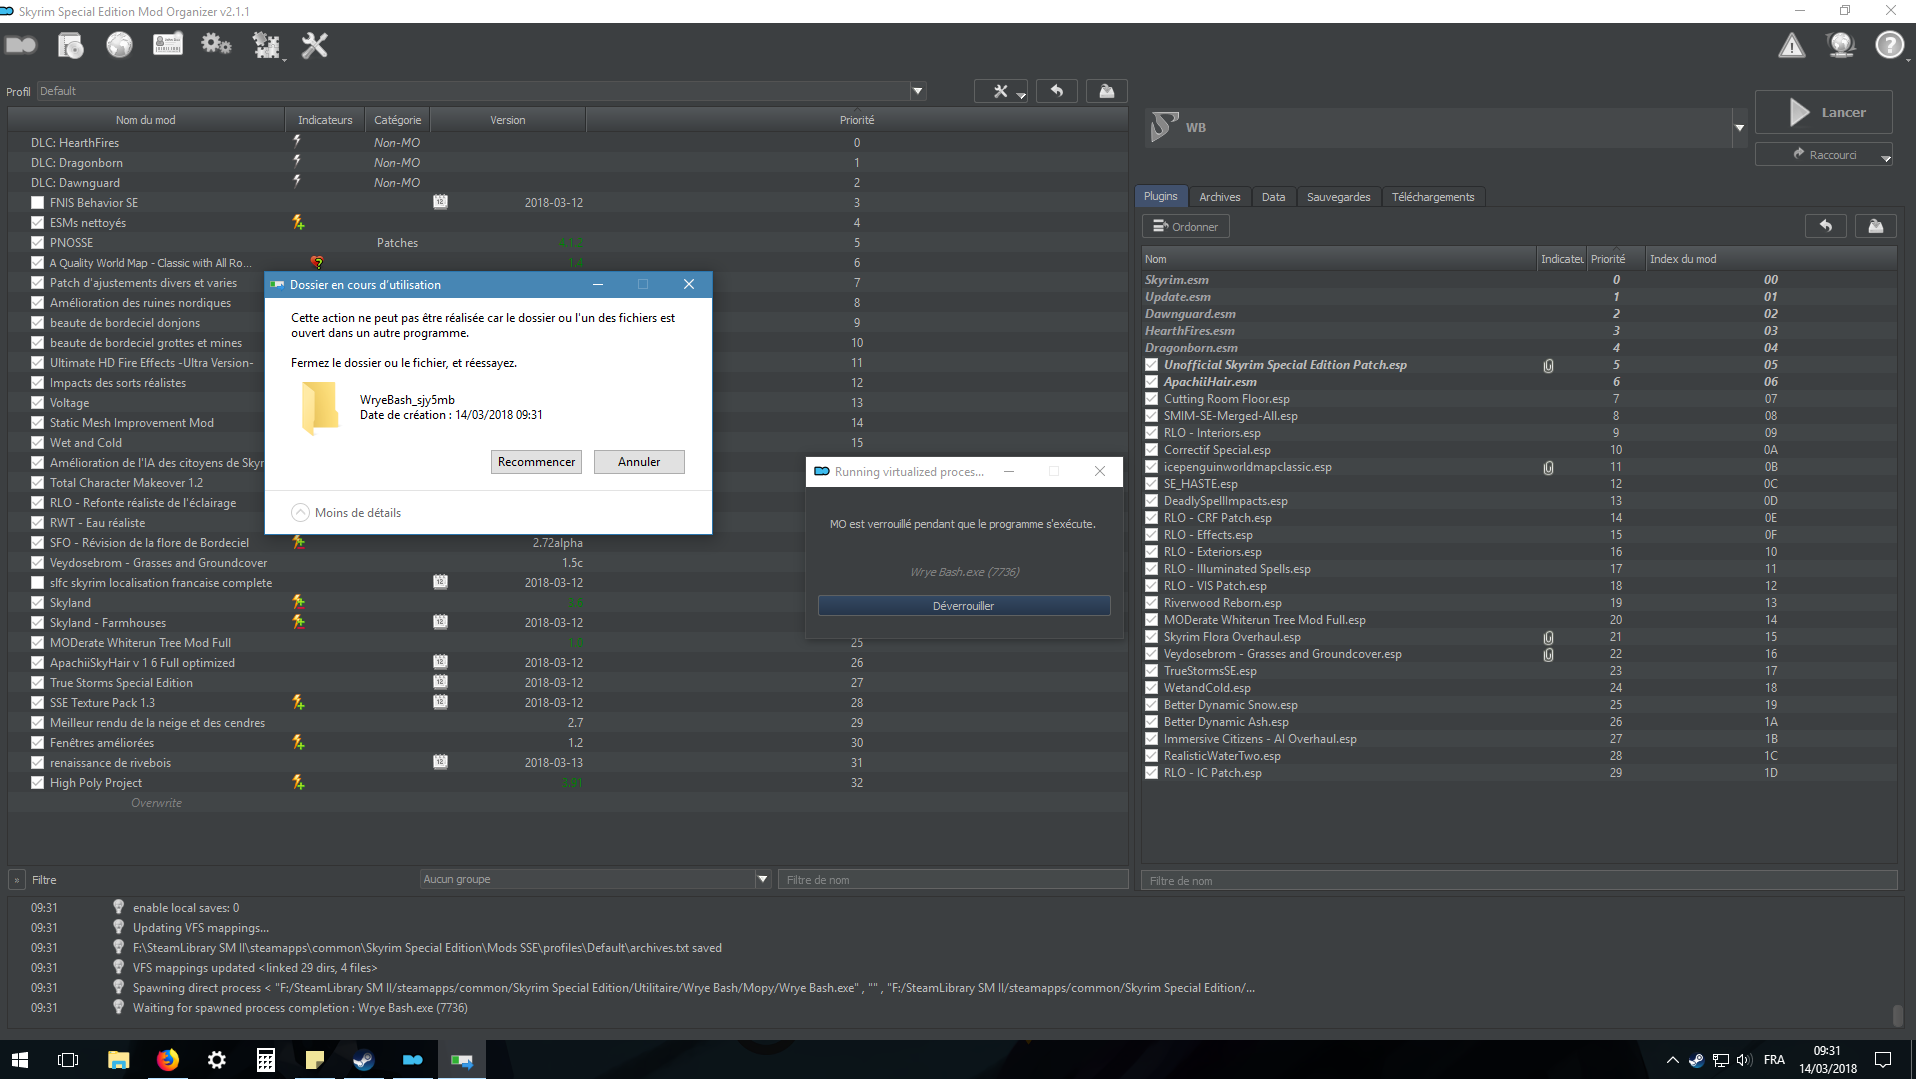Click the Update globe icon at top right

[x=1840, y=45]
